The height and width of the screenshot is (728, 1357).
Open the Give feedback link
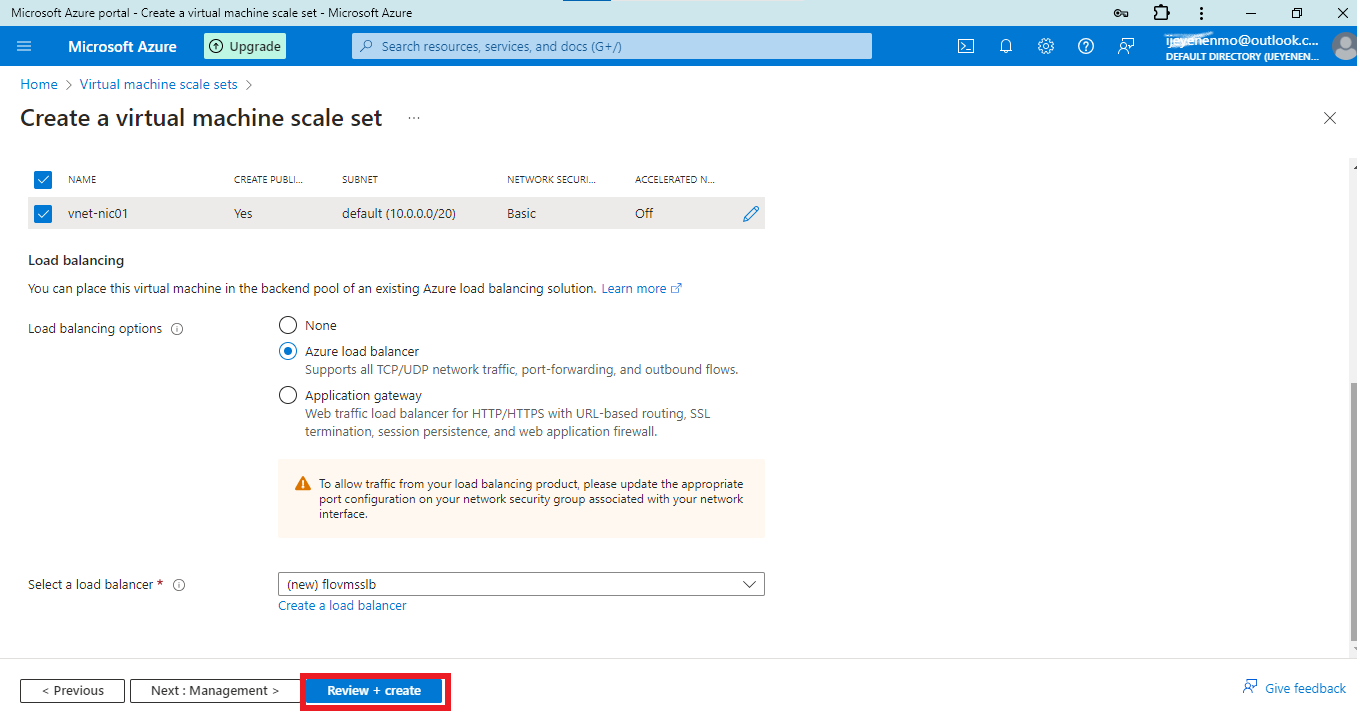(x=1294, y=688)
